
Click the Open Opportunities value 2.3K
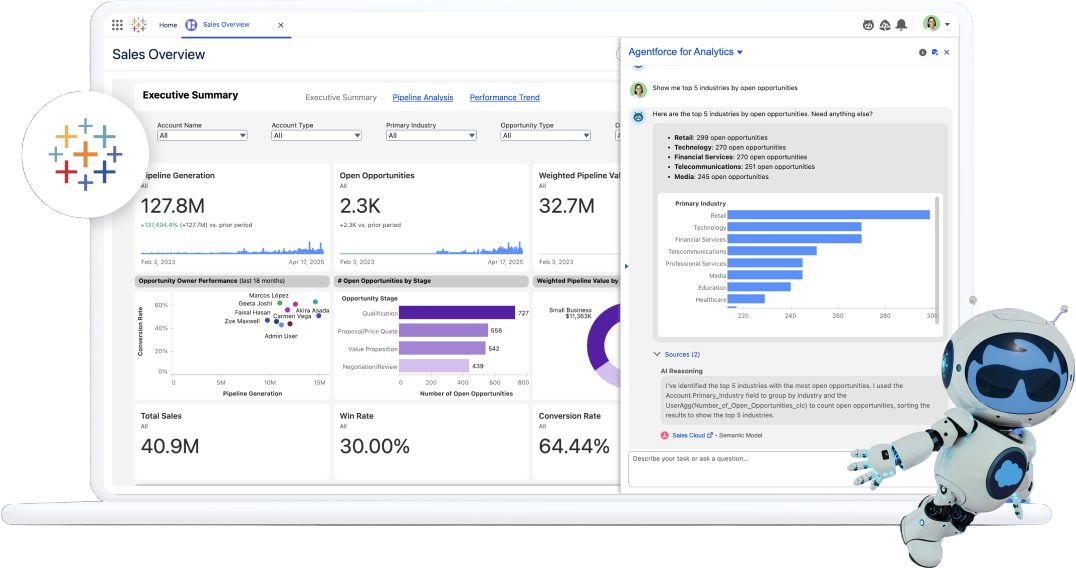click(x=360, y=206)
